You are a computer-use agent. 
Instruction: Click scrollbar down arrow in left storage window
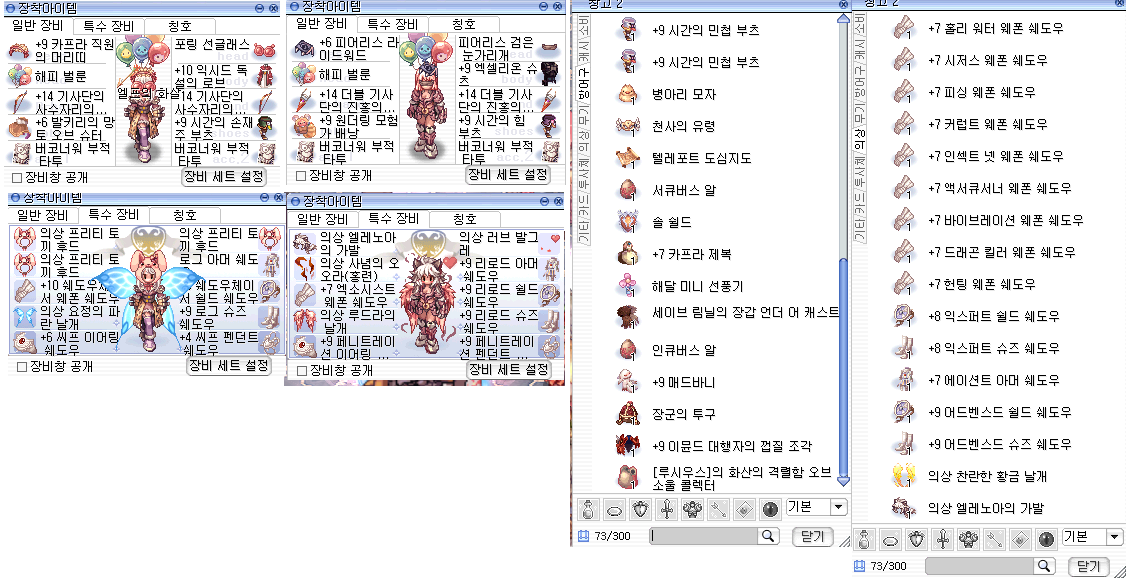[x=844, y=480]
